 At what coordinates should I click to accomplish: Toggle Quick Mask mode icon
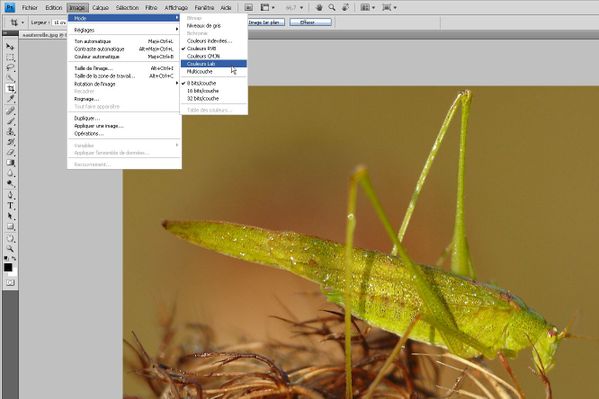pyautogui.click(x=10, y=283)
